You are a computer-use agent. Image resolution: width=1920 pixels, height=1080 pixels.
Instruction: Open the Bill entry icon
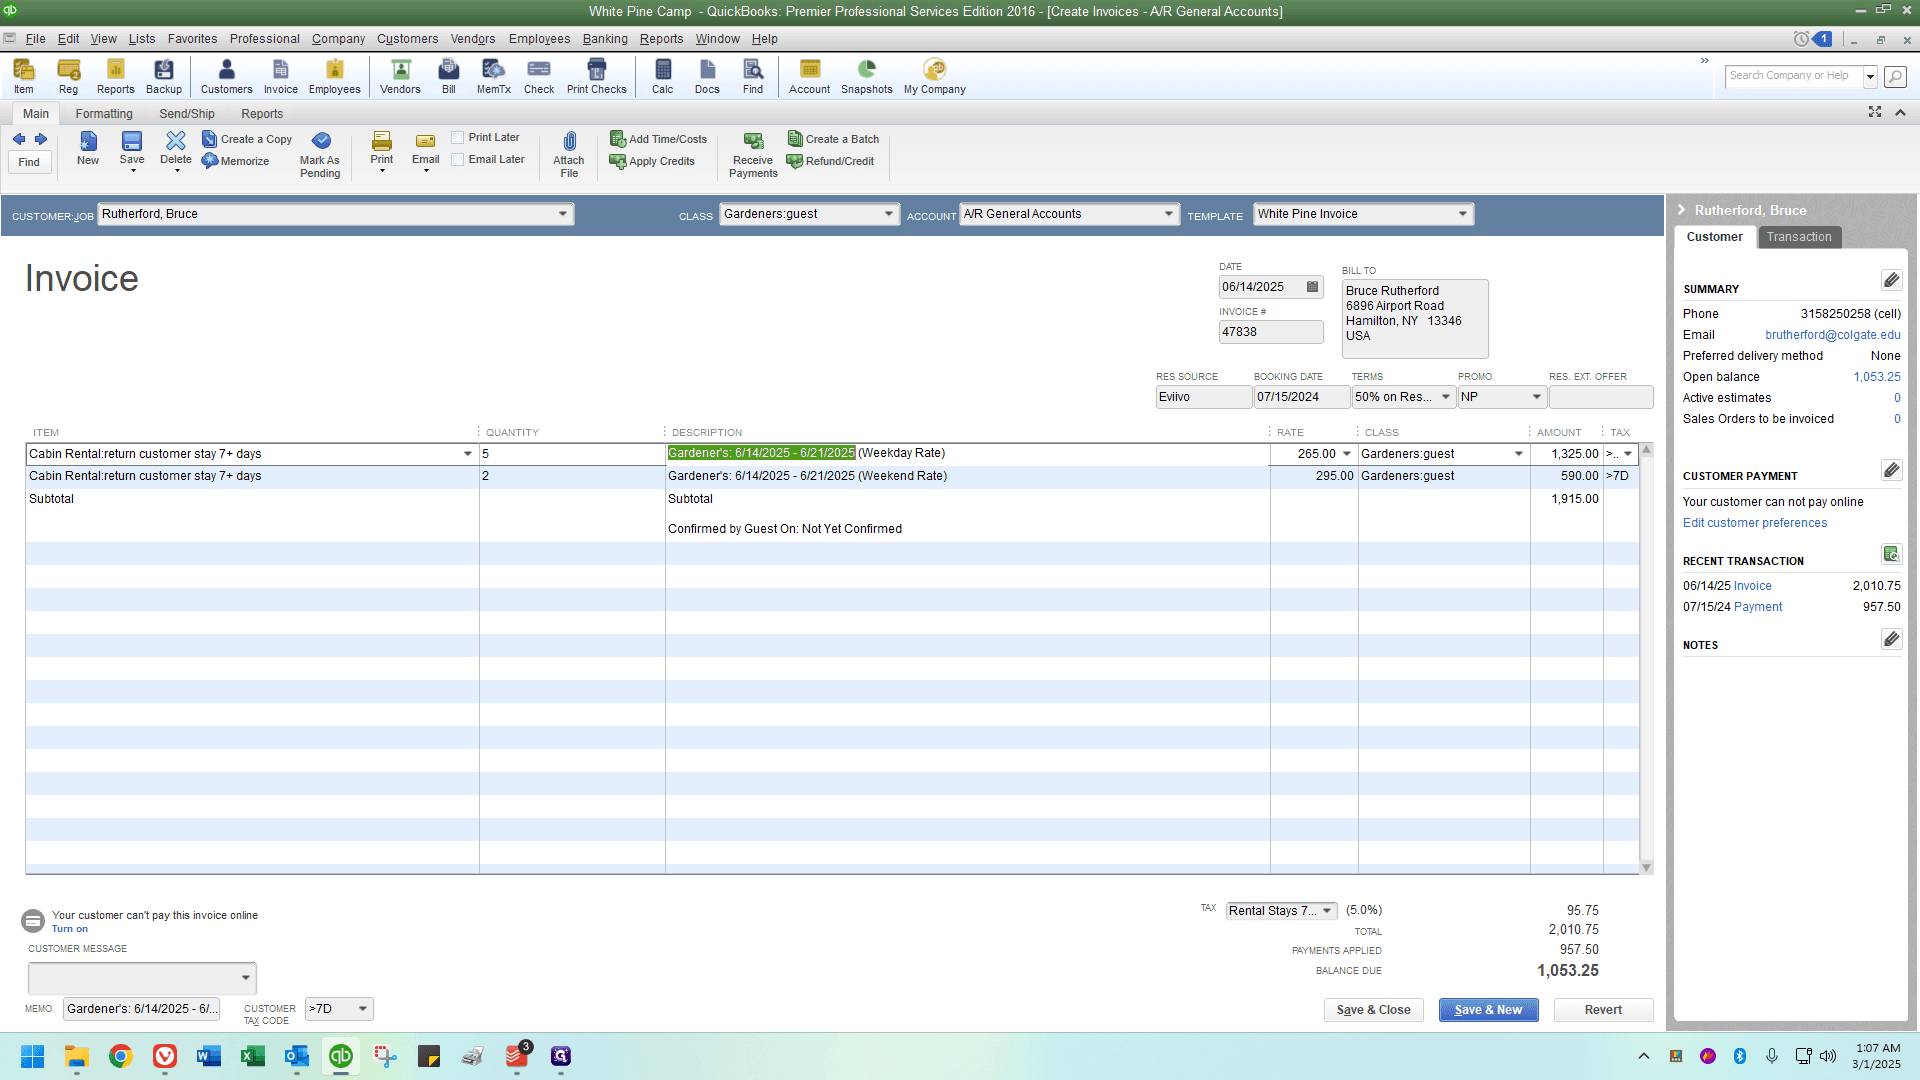[449, 77]
